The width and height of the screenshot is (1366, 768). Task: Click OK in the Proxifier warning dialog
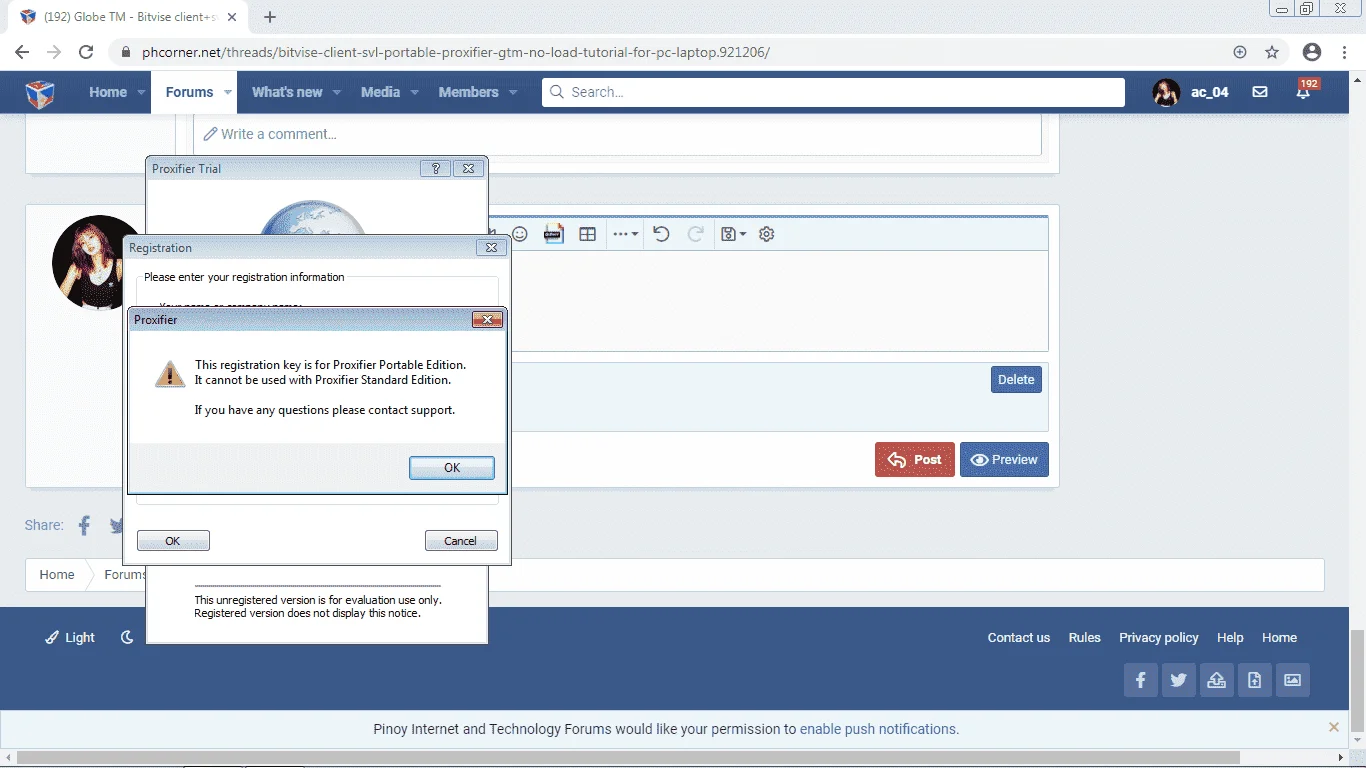click(x=452, y=468)
